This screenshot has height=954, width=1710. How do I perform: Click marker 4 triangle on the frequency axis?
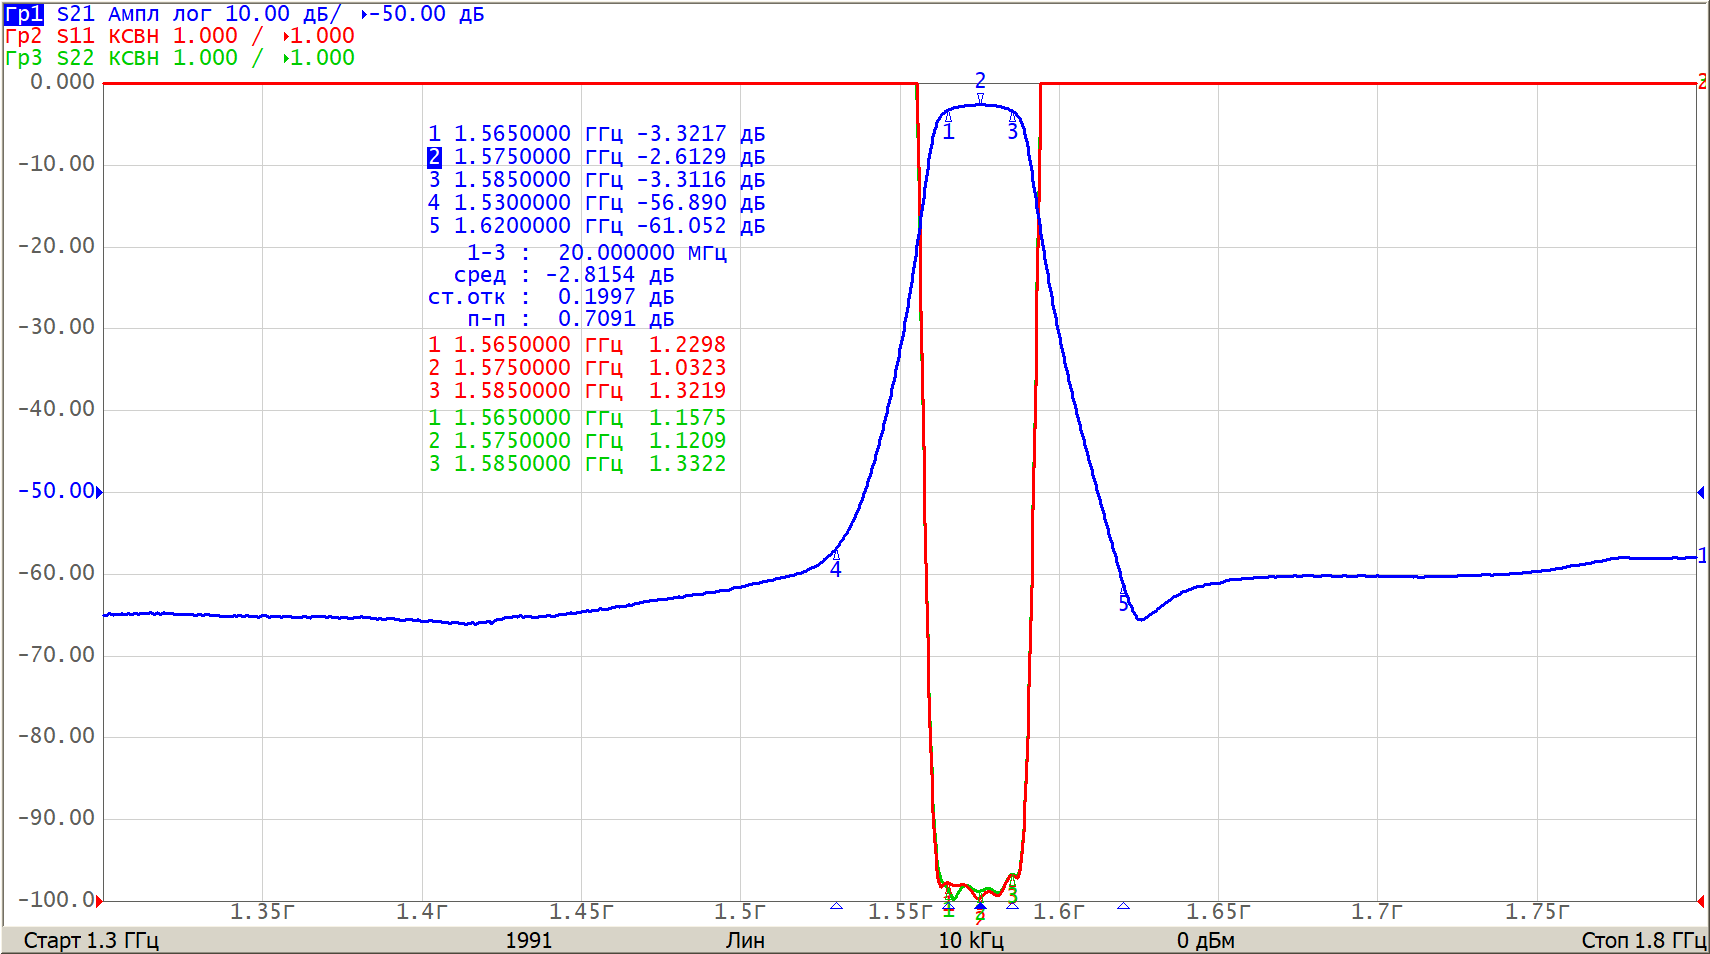[x=836, y=906]
